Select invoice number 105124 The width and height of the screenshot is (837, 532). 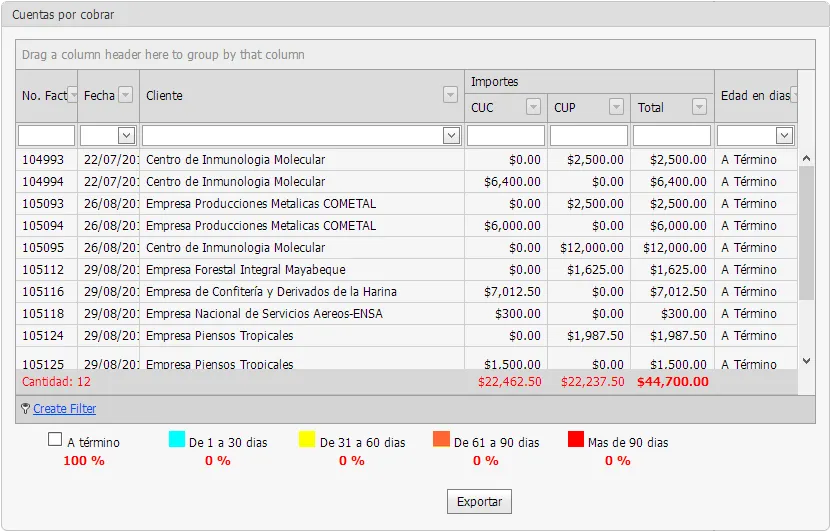pyautogui.click(x=43, y=336)
